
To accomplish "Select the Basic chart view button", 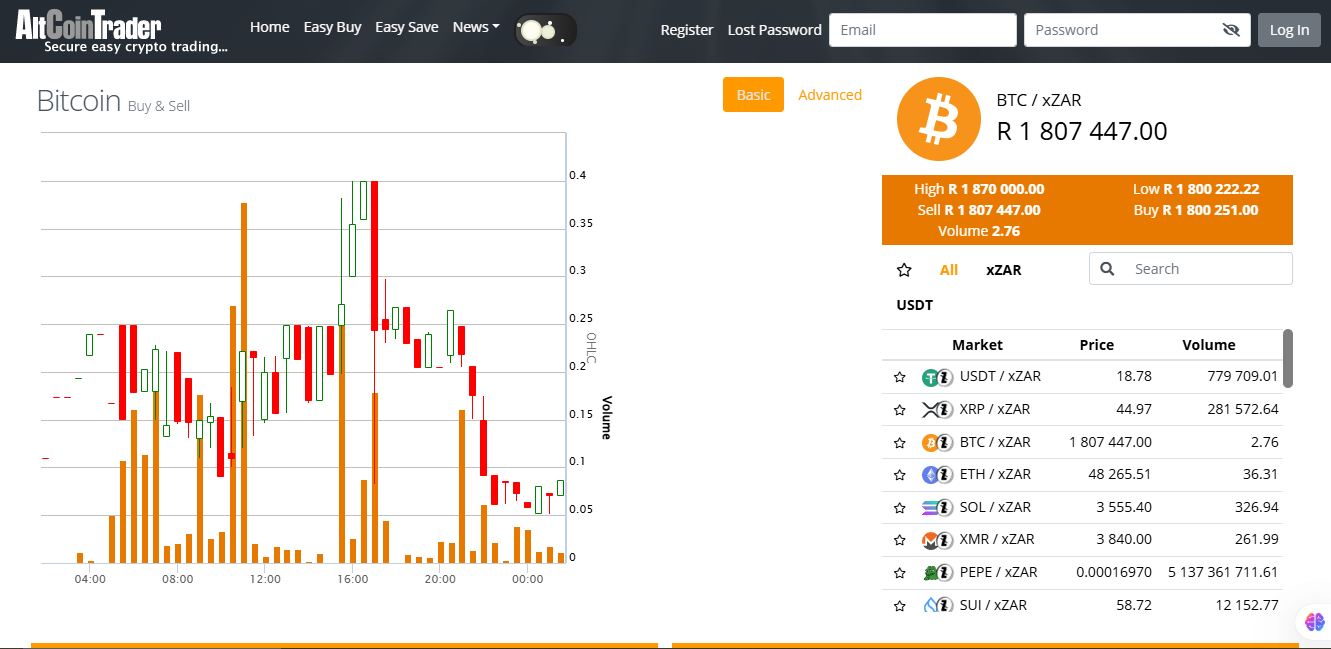I will click(x=753, y=95).
